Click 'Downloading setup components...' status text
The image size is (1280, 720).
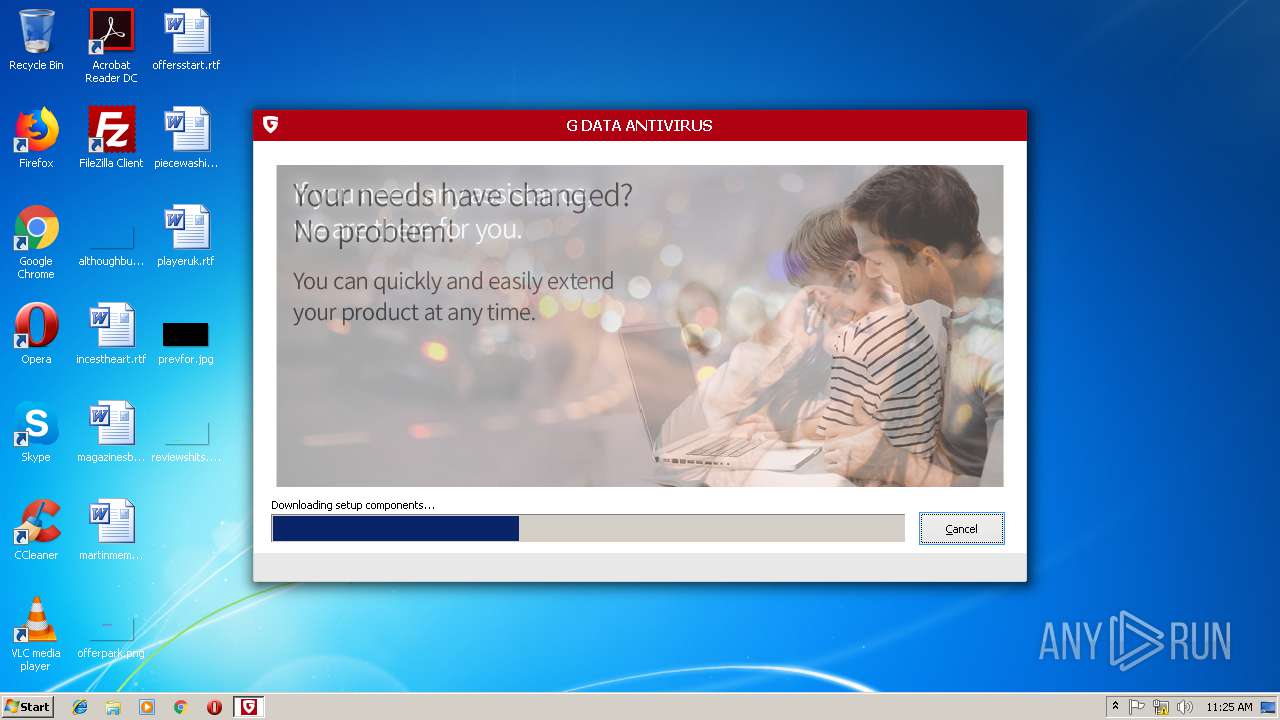pyautogui.click(x=353, y=505)
